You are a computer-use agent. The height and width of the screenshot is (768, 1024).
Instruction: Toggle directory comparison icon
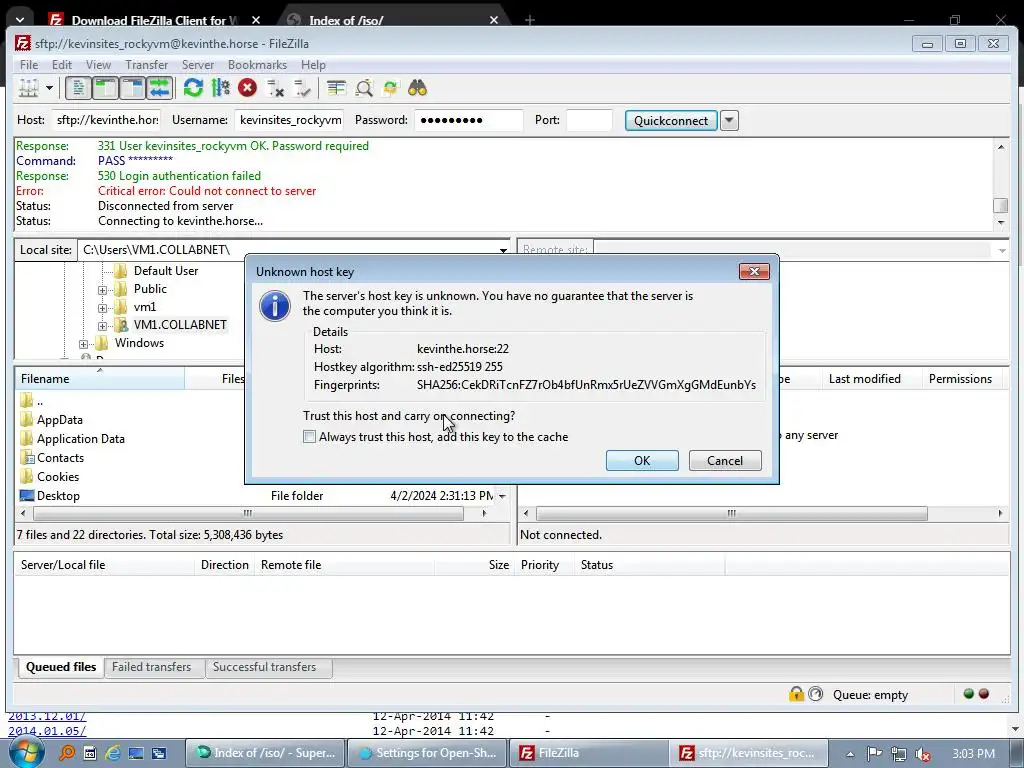364,88
